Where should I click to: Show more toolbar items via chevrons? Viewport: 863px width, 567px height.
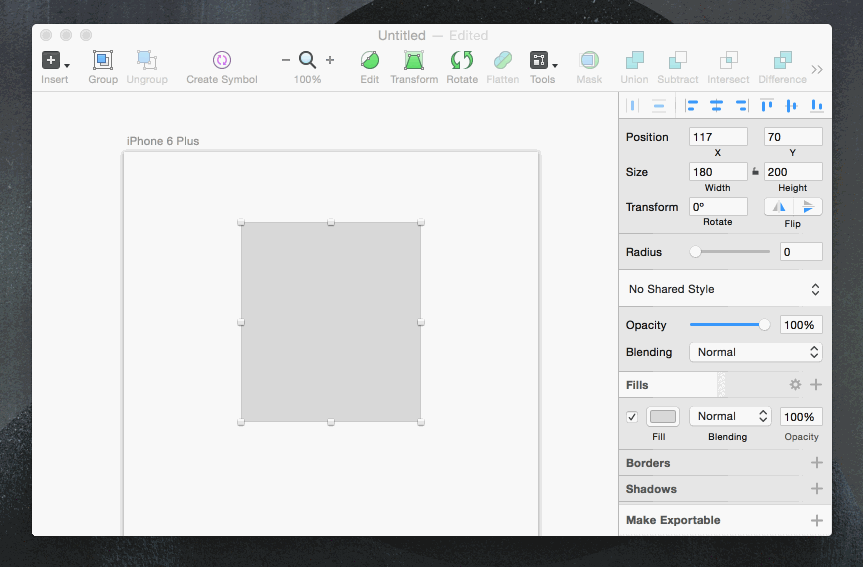tap(817, 69)
